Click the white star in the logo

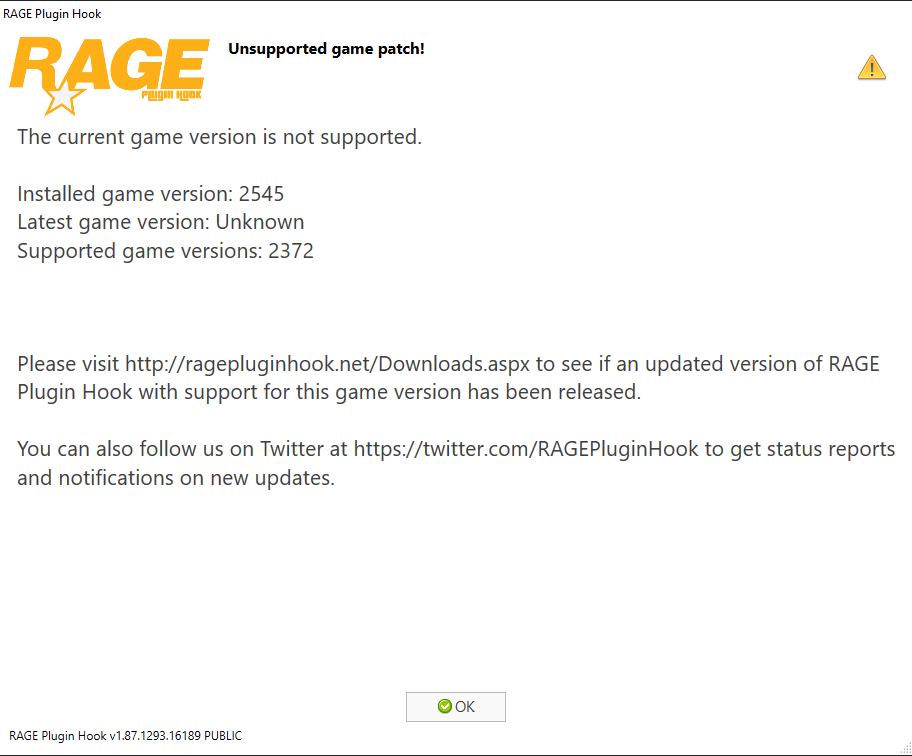(x=62, y=99)
